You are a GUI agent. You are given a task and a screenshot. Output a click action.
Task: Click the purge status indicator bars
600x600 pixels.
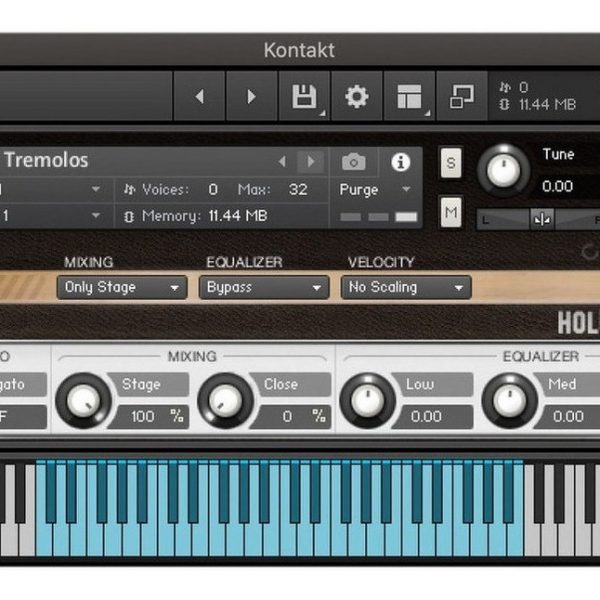point(378,217)
